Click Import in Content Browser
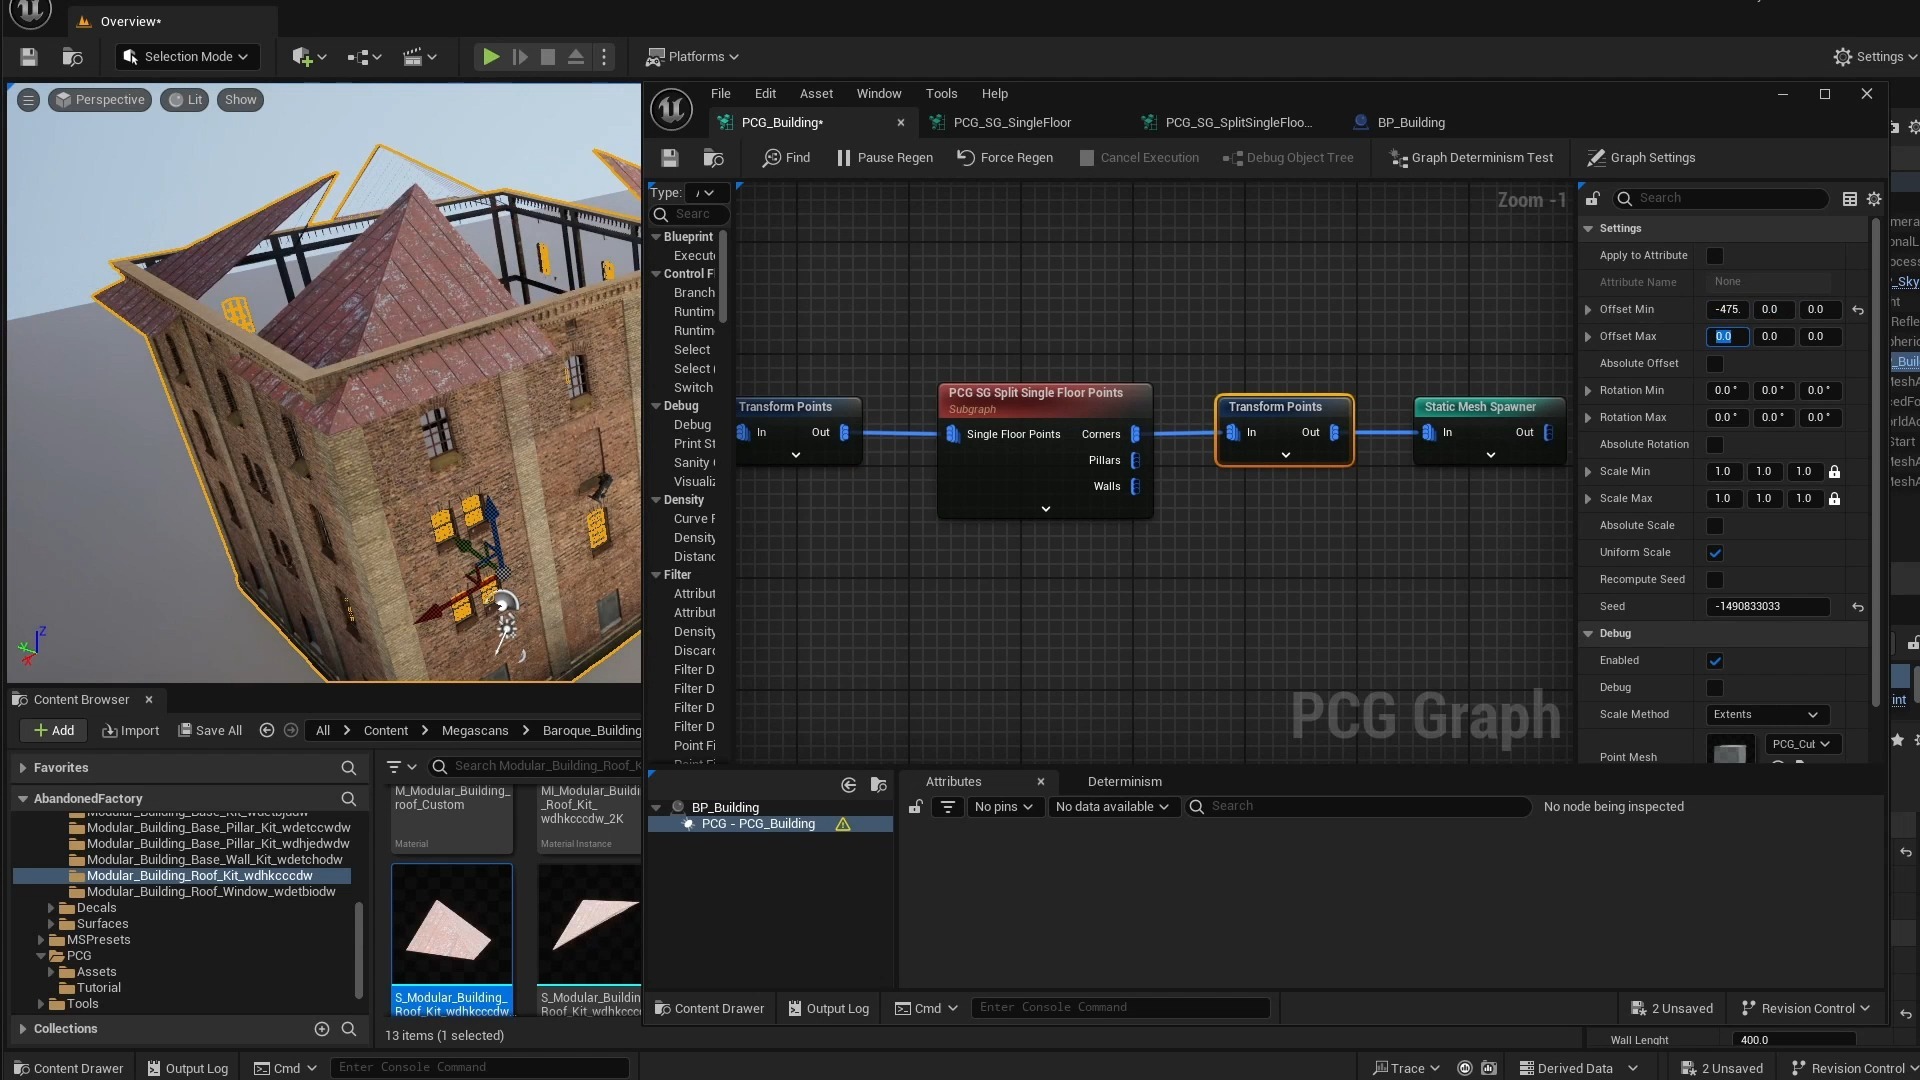 point(131,731)
